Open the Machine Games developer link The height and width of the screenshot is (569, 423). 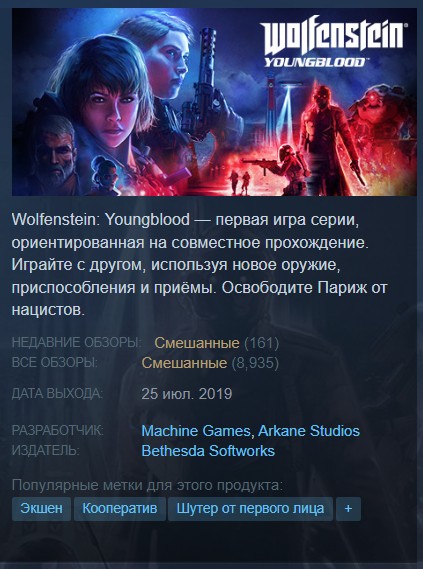click(196, 431)
